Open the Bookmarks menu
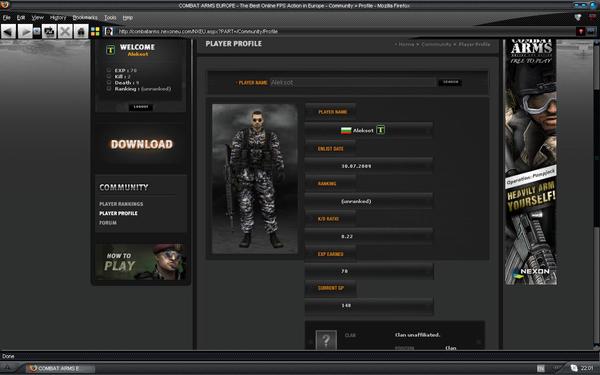Screen dimensions: 600x375 pyautogui.click(x=85, y=18)
